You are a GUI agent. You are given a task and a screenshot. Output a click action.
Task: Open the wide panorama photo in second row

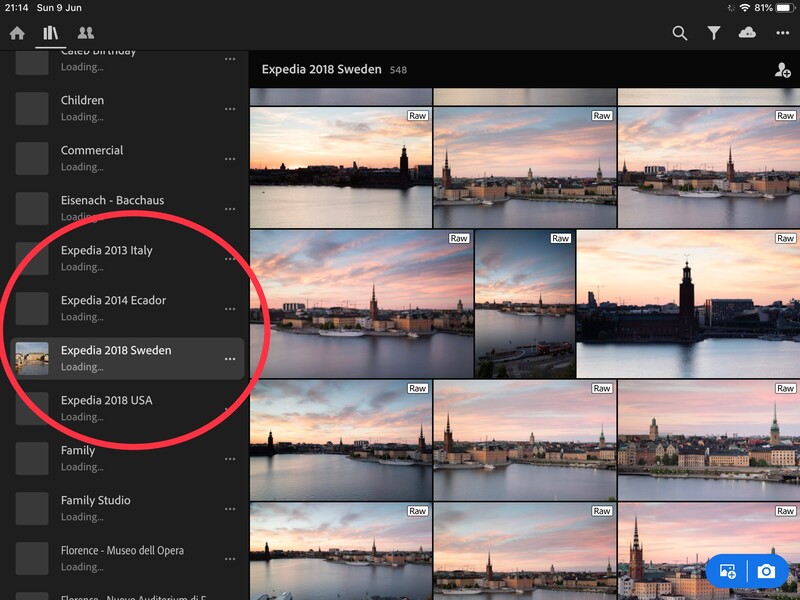pyautogui.click(x=362, y=304)
